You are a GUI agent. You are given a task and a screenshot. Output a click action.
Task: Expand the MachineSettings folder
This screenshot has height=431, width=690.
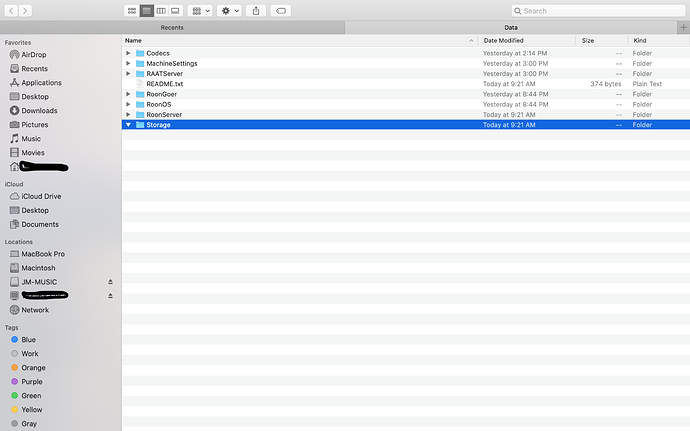pyautogui.click(x=128, y=63)
